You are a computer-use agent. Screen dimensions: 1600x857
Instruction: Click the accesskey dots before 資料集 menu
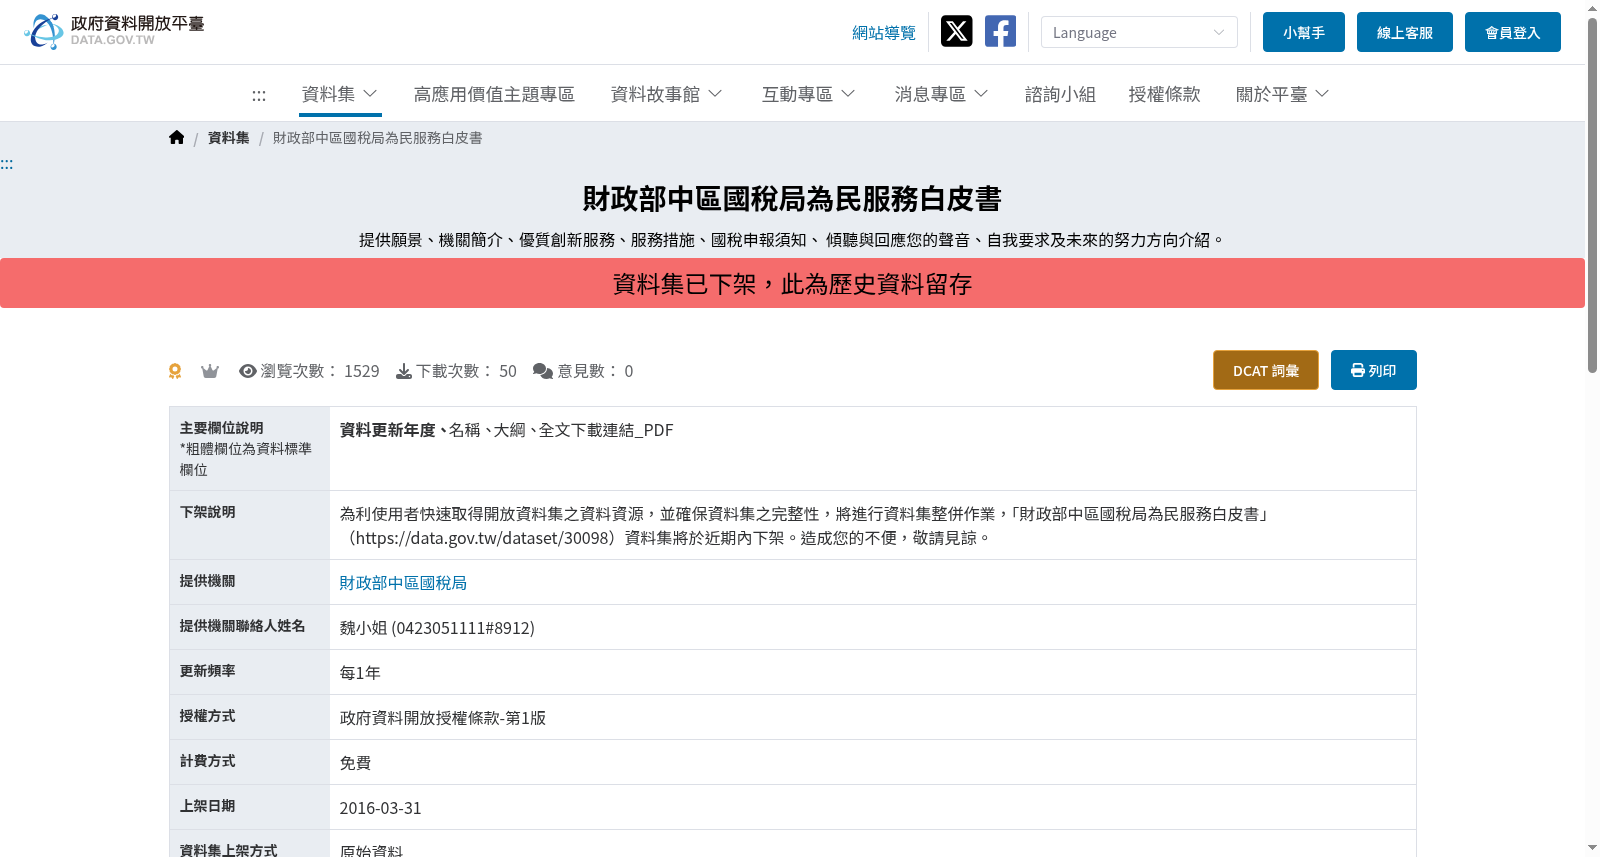point(259,95)
